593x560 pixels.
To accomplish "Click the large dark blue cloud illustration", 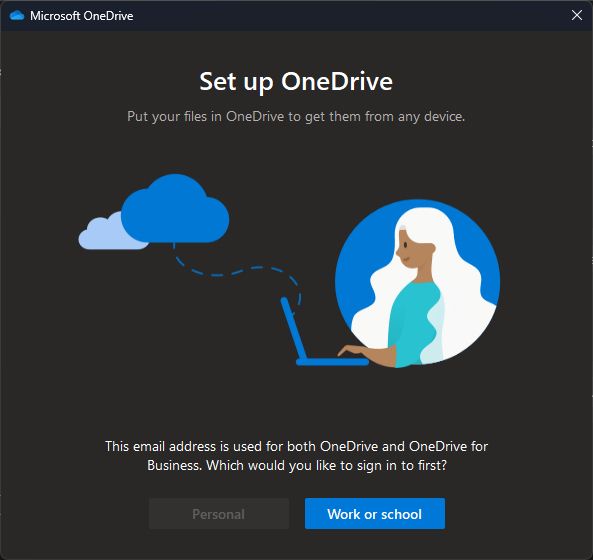I will click(x=176, y=210).
